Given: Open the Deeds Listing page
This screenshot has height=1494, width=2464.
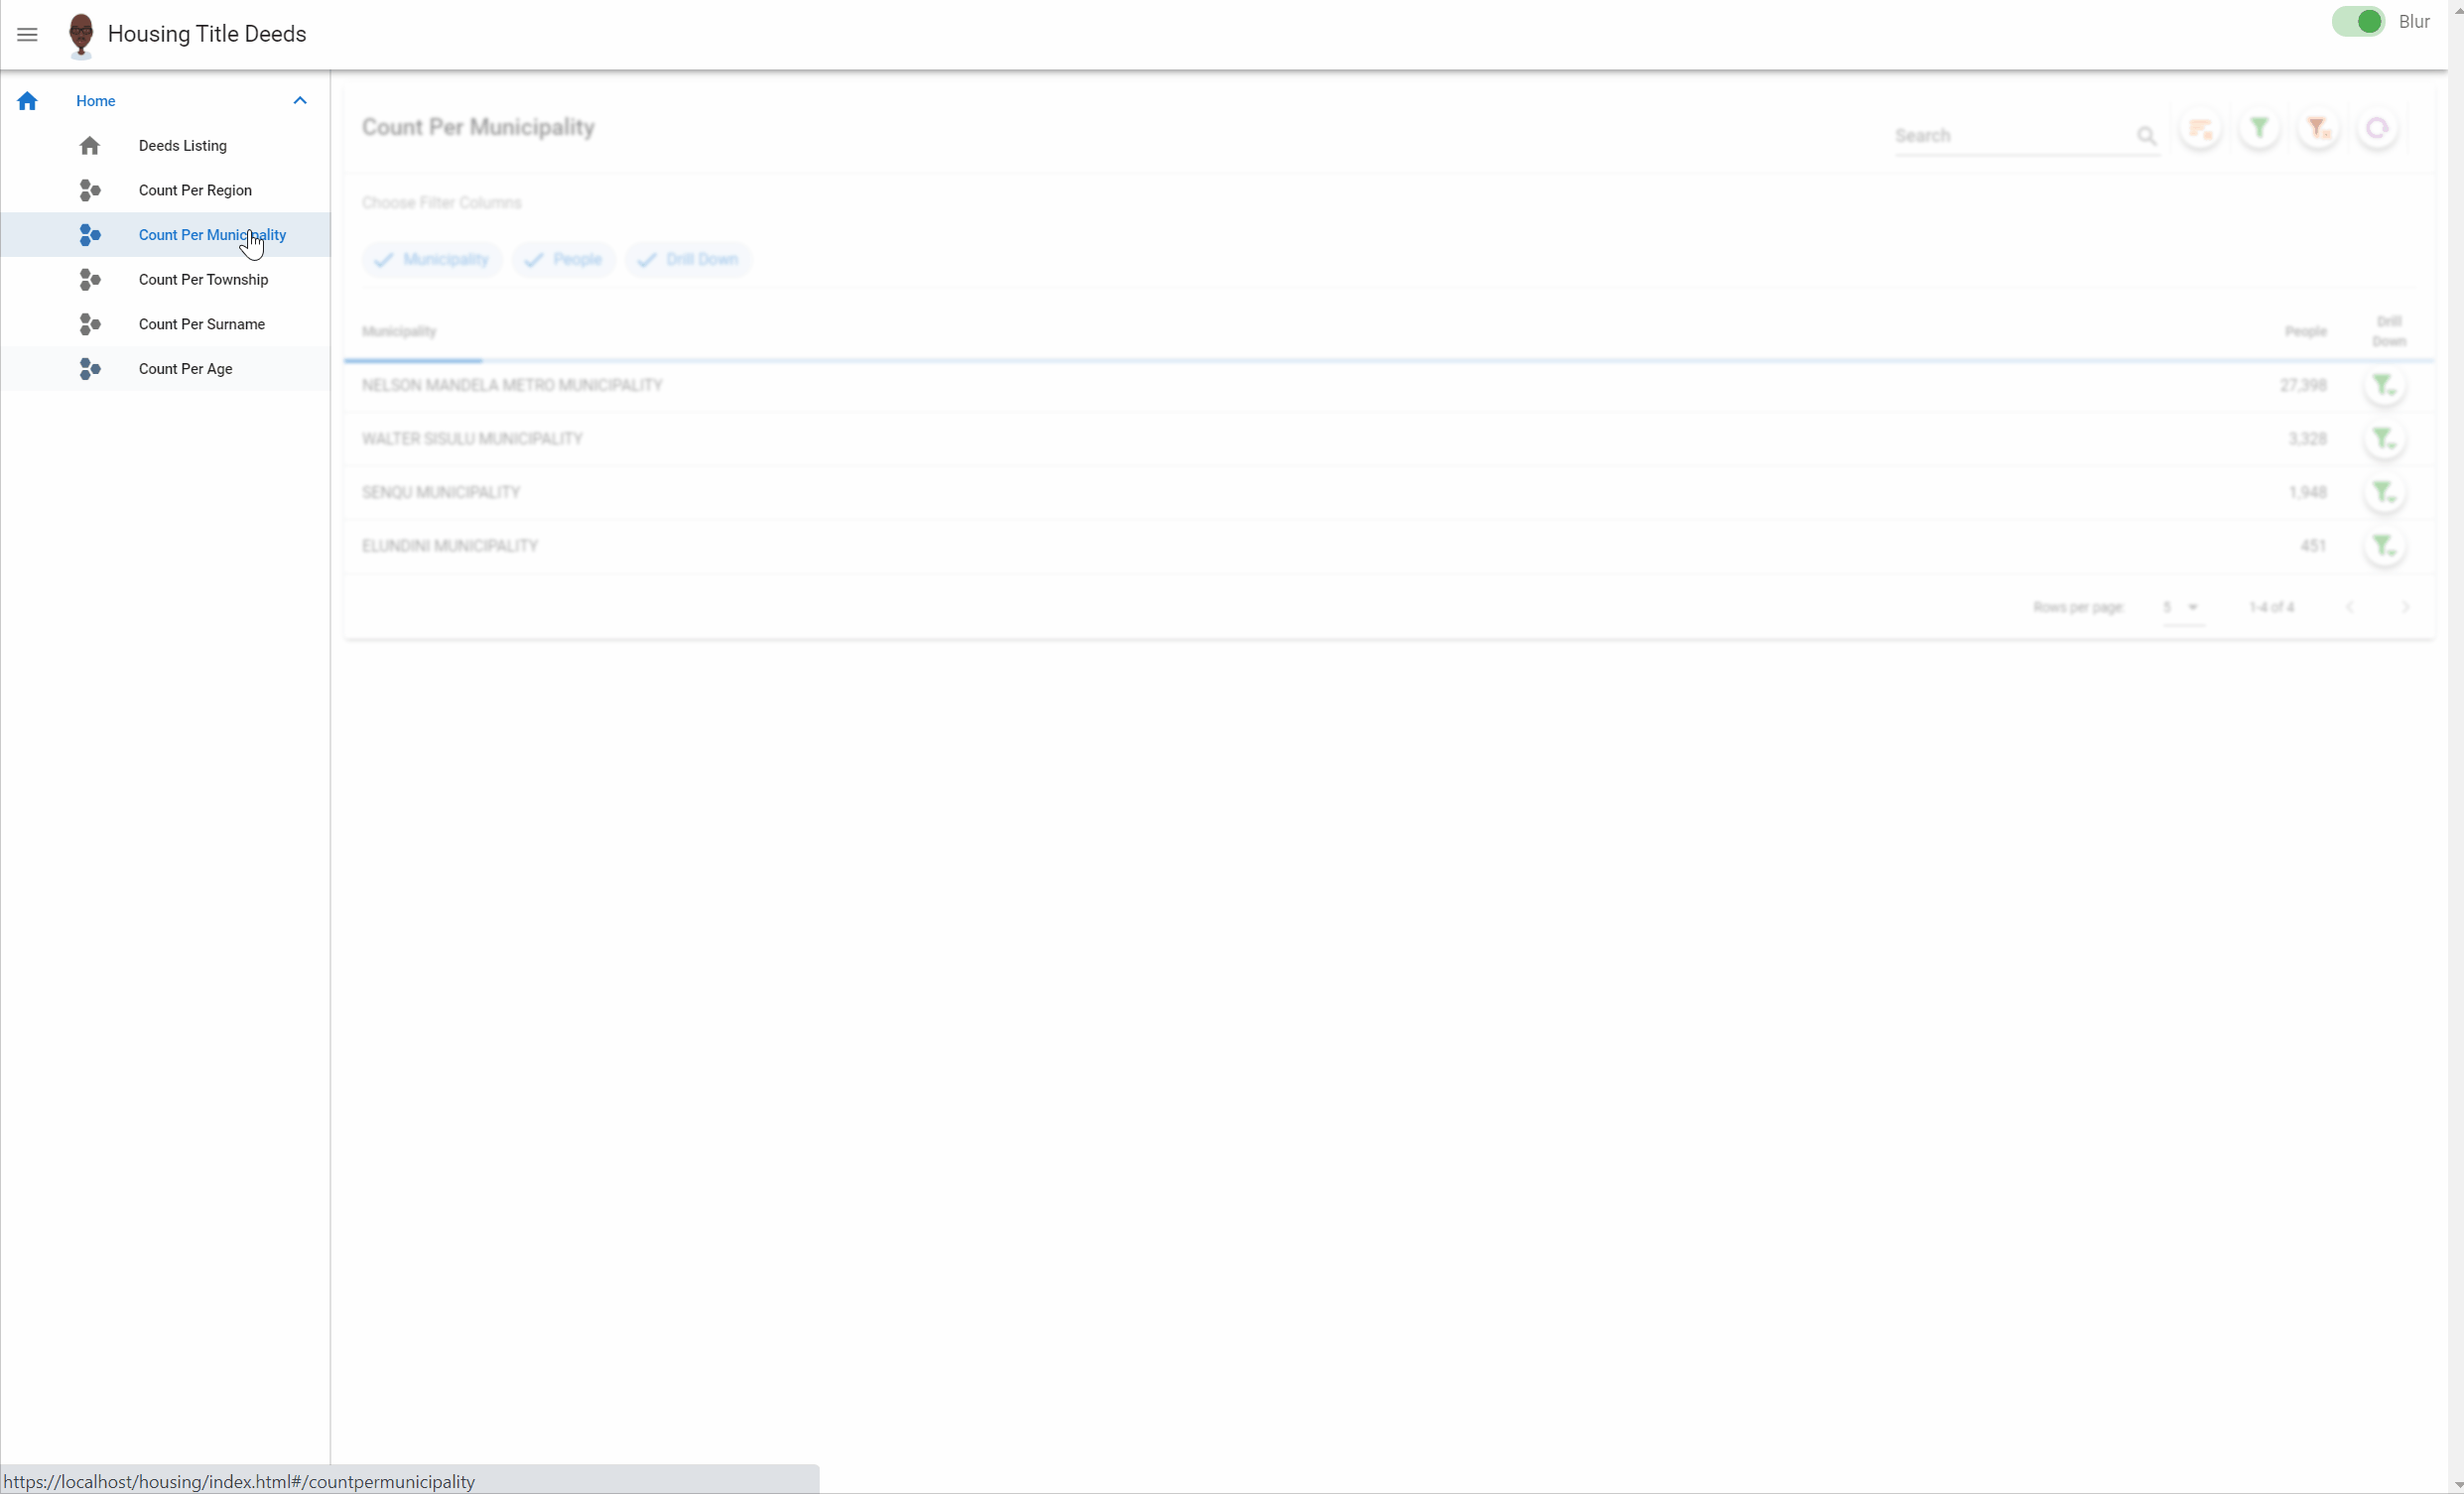Looking at the screenshot, I should (182, 145).
